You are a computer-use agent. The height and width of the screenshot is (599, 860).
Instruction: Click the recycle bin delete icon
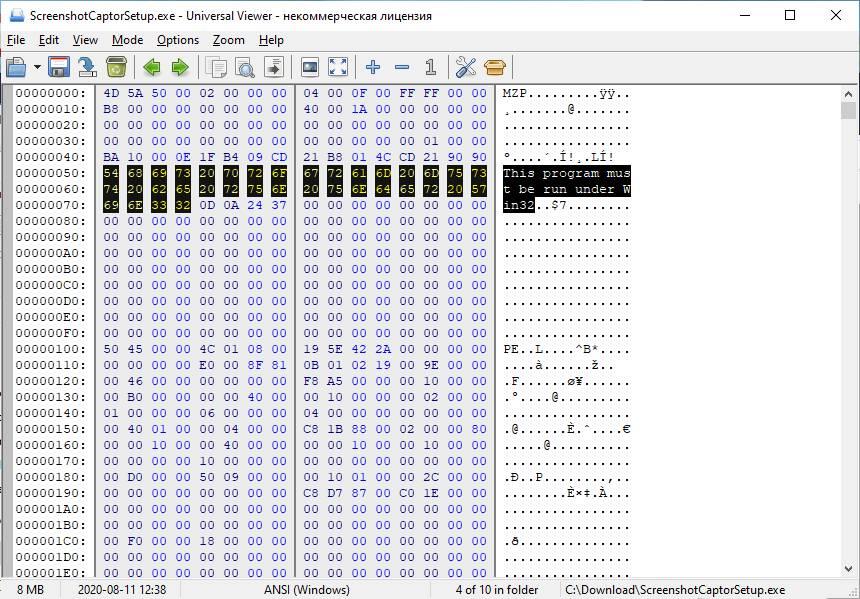(116, 67)
